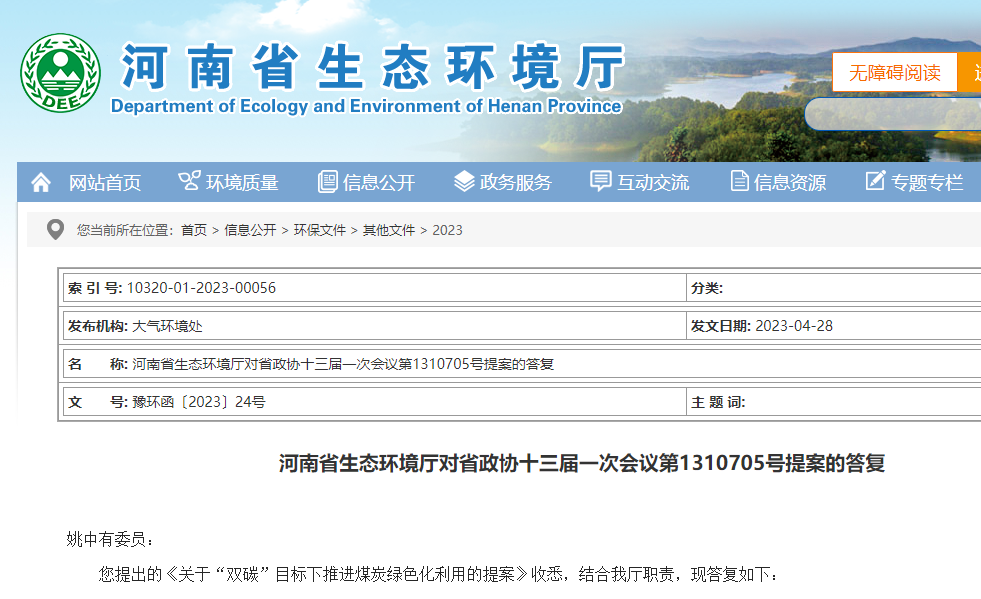The height and width of the screenshot is (599, 981).
Task: Go to 首页 in the breadcrumb
Action: click(194, 230)
